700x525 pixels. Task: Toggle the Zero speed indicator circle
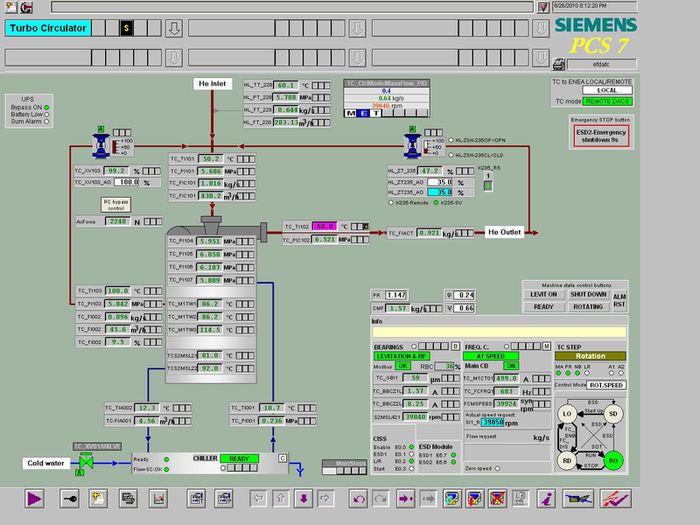[x=497, y=468]
